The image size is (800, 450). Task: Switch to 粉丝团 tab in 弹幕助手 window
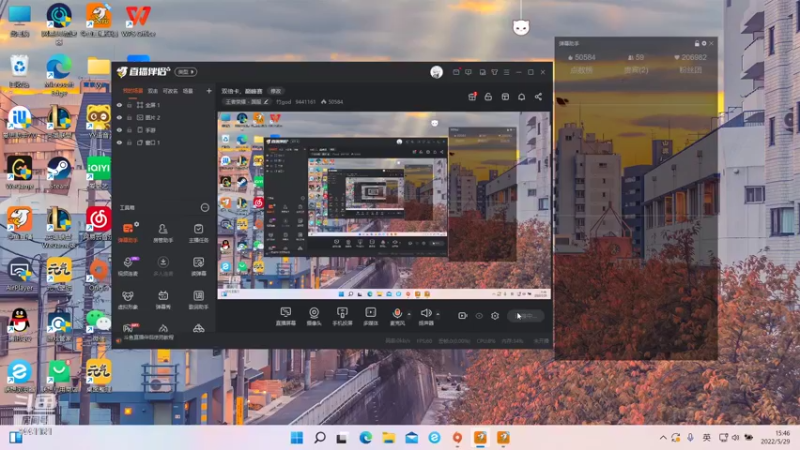(690, 70)
